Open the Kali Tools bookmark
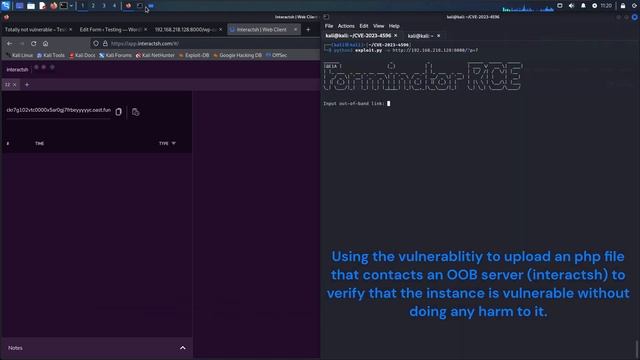The height and width of the screenshot is (360, 640). pos(51,55)
